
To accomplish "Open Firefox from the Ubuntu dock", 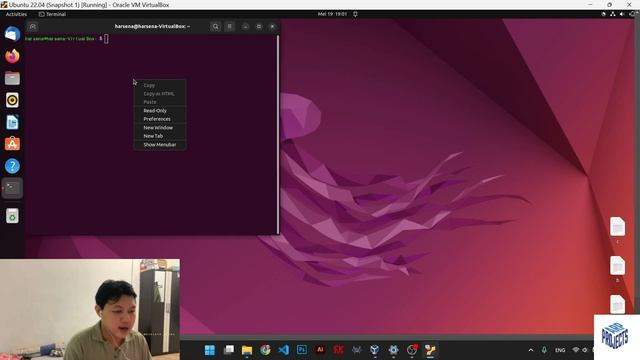I will pos(12,56).
